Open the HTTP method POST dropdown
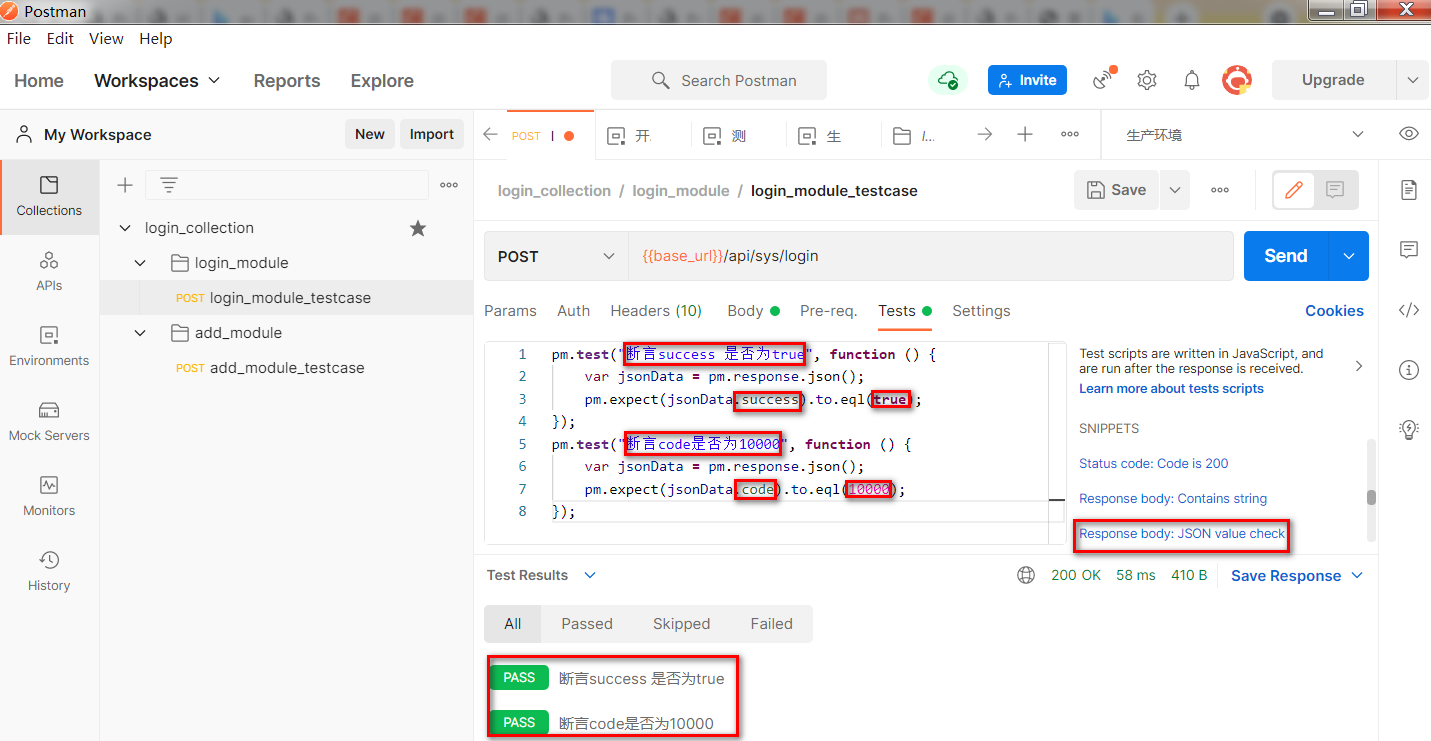This screenshot has height=741, width=1431. tap(556, 257)
